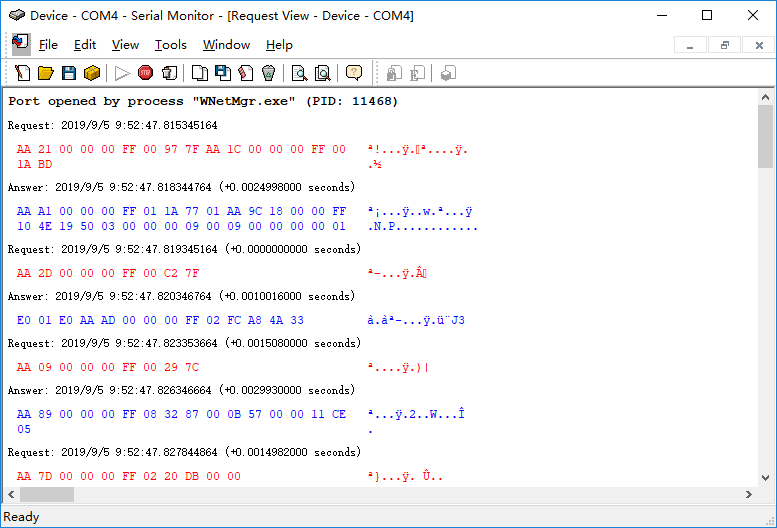The height and width of the screenshot is (528, 777).
Task: Click the speech bubble help icon
Action: pyautogui.click(x=353, y=73)
